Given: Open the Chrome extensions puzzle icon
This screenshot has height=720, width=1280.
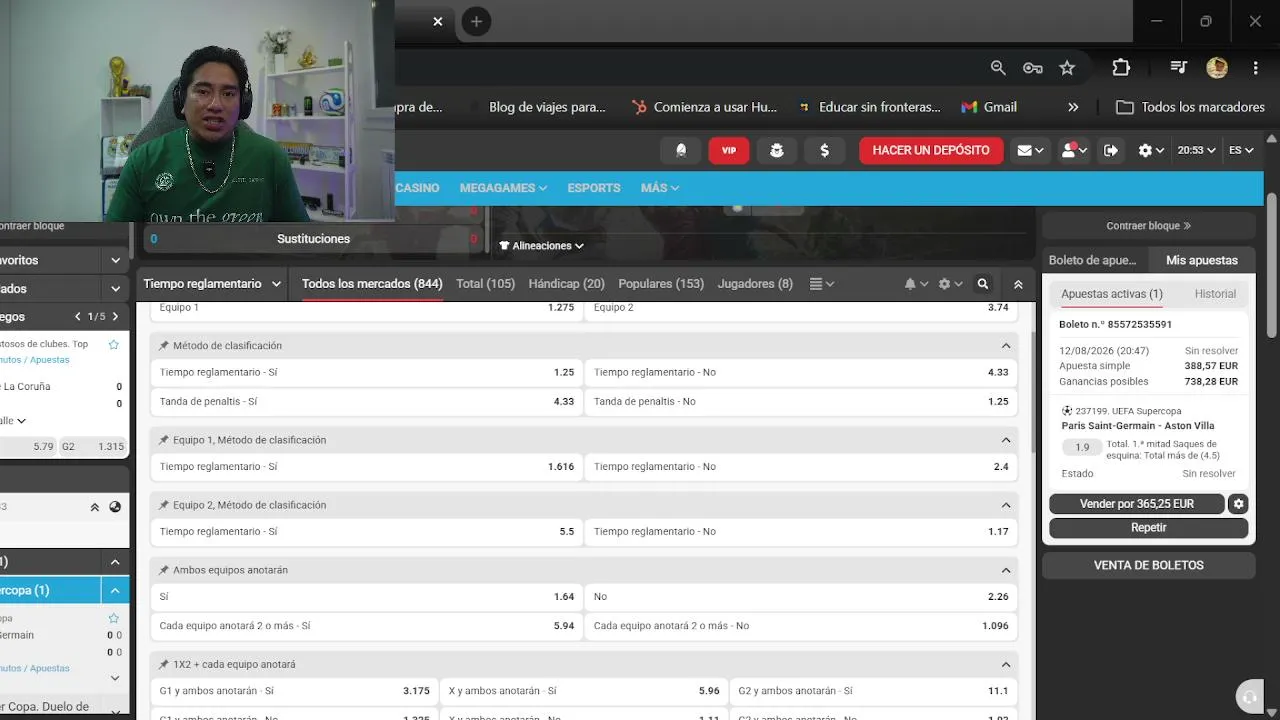Looking at the screenshot, I should click(1121, 67).
